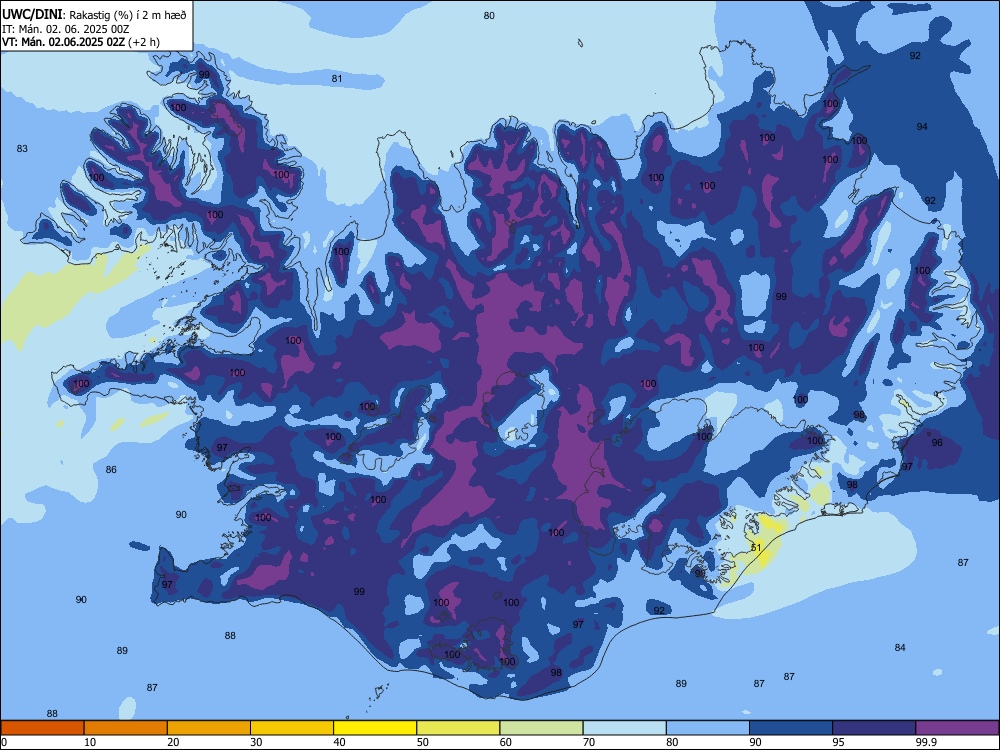Click the '60' legend tick label
Screen dimensions: 1000x750
click(506, 742)
